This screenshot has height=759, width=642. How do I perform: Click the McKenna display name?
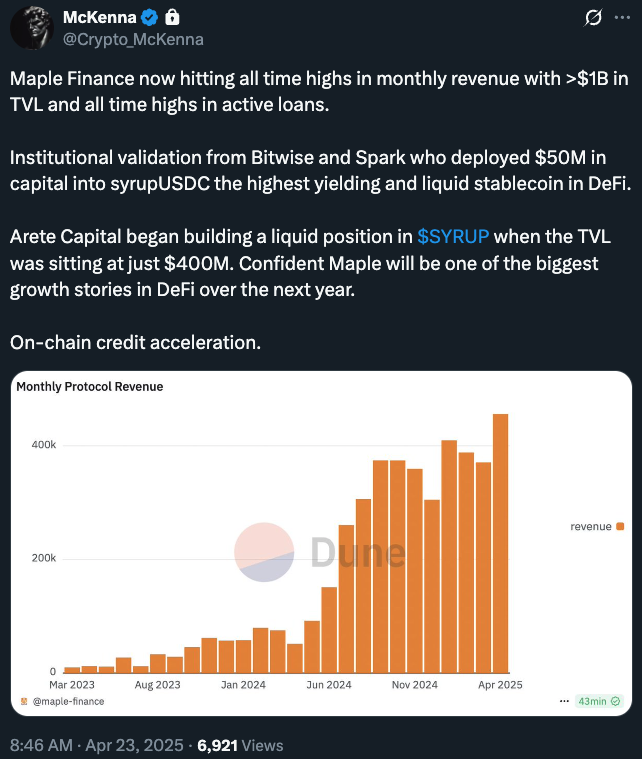click(99, 18)
